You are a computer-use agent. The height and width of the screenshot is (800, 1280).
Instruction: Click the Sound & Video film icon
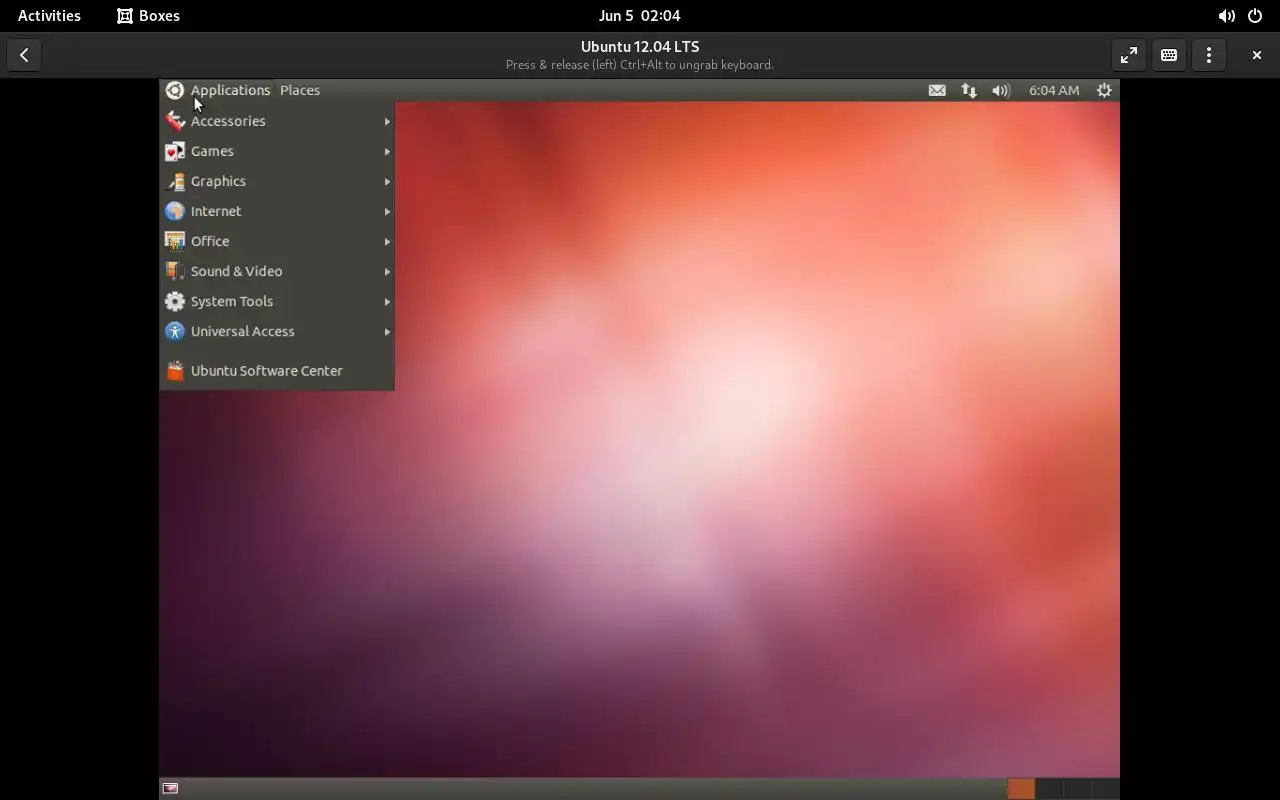(175, 271)
